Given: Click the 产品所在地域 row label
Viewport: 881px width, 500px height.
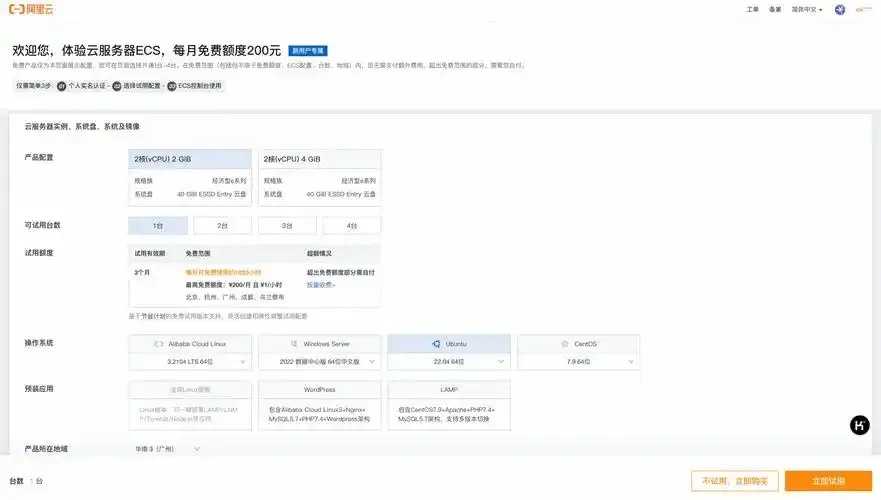Looking at the screenshot, I should pyautogui.click(x=46, y=449).
